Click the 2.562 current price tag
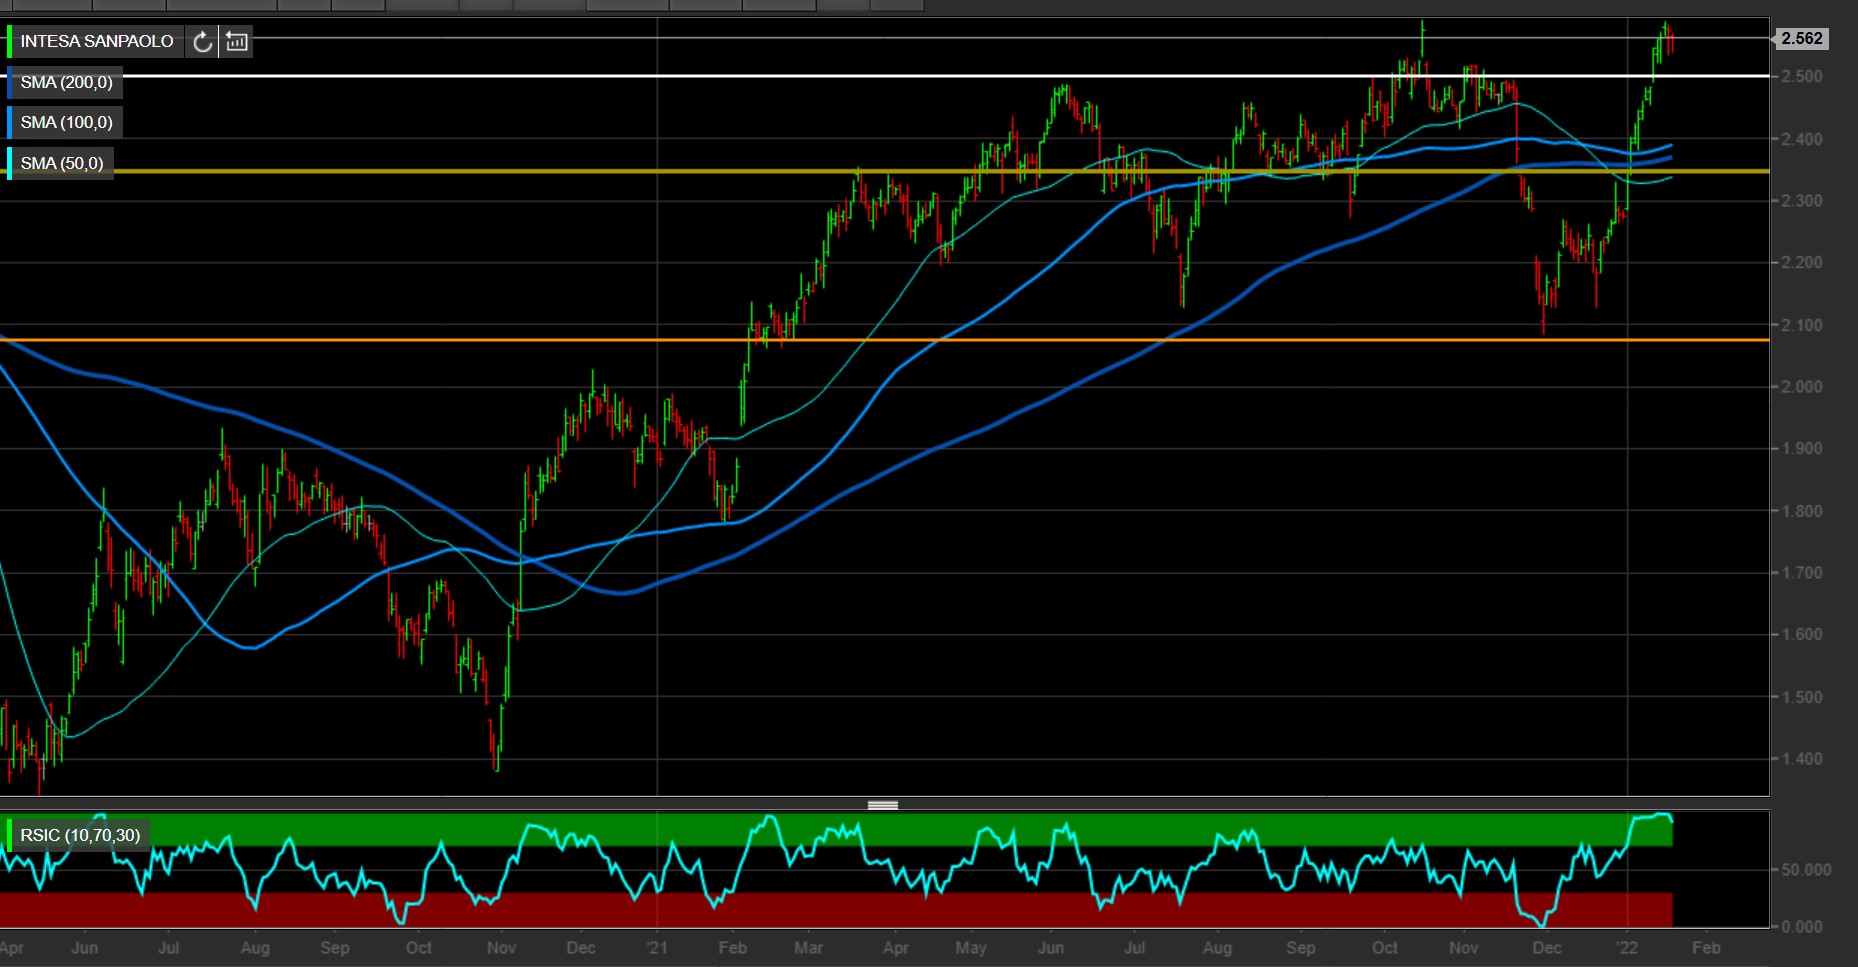This screenshot has height=967, width=1858. [x=1802, y=38]
